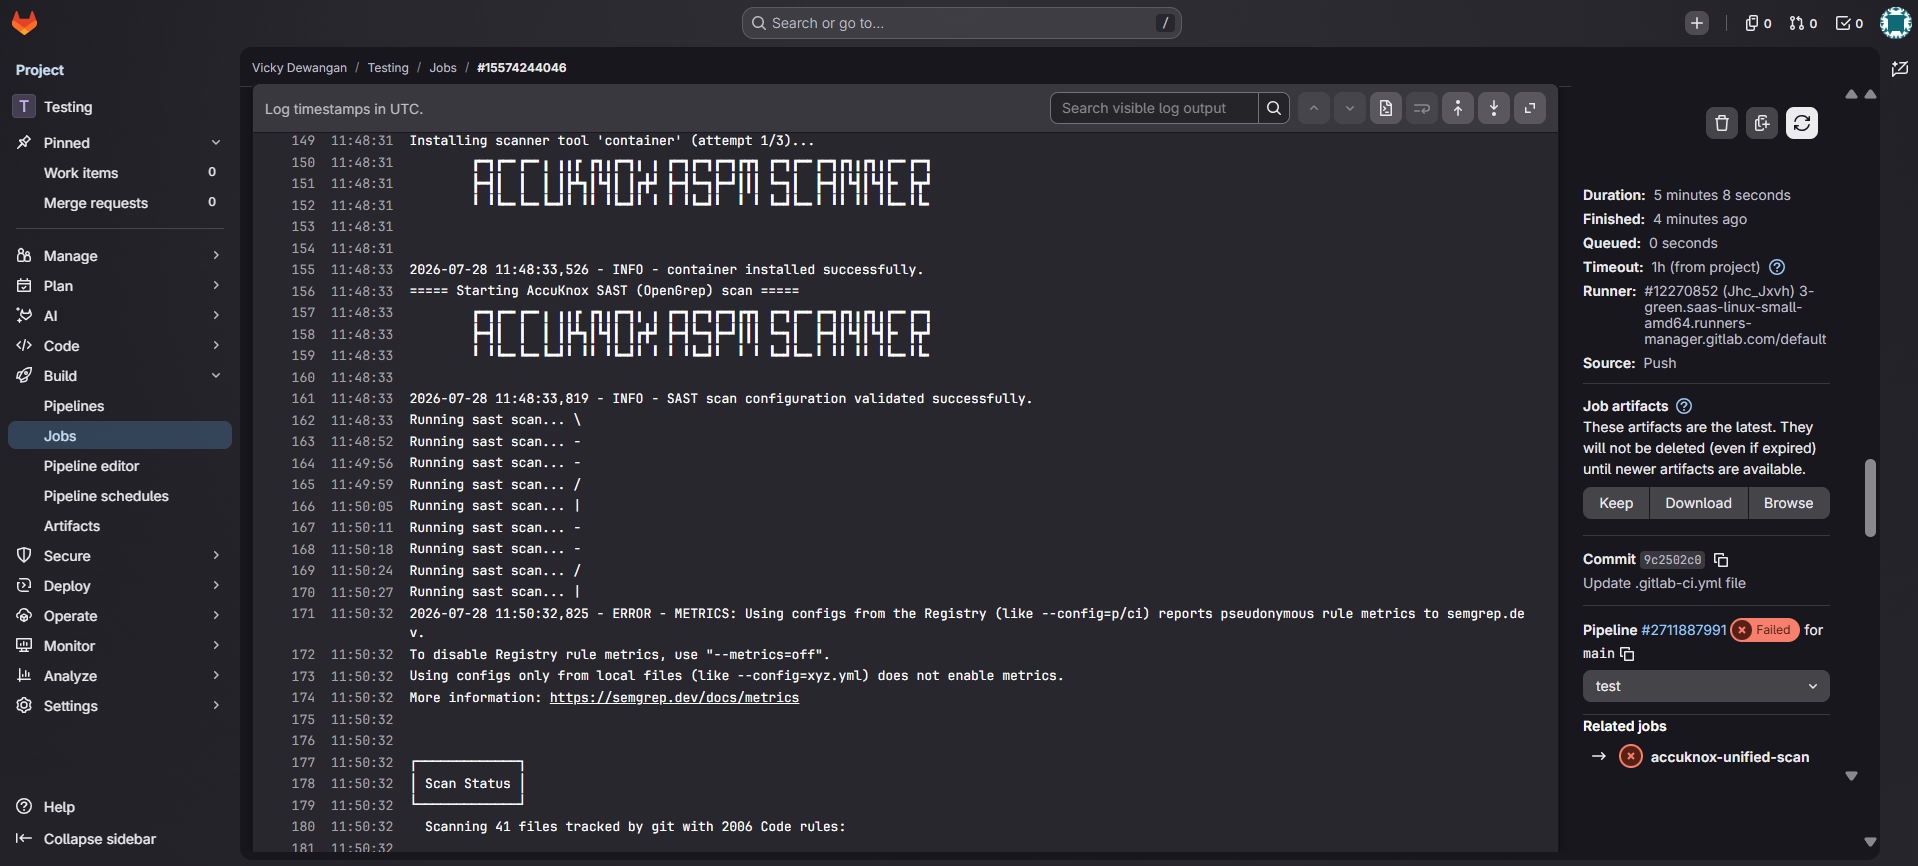Open Timeout help question icon
Viewport: 1918px width, 866px height.
tap(1777, 267)
